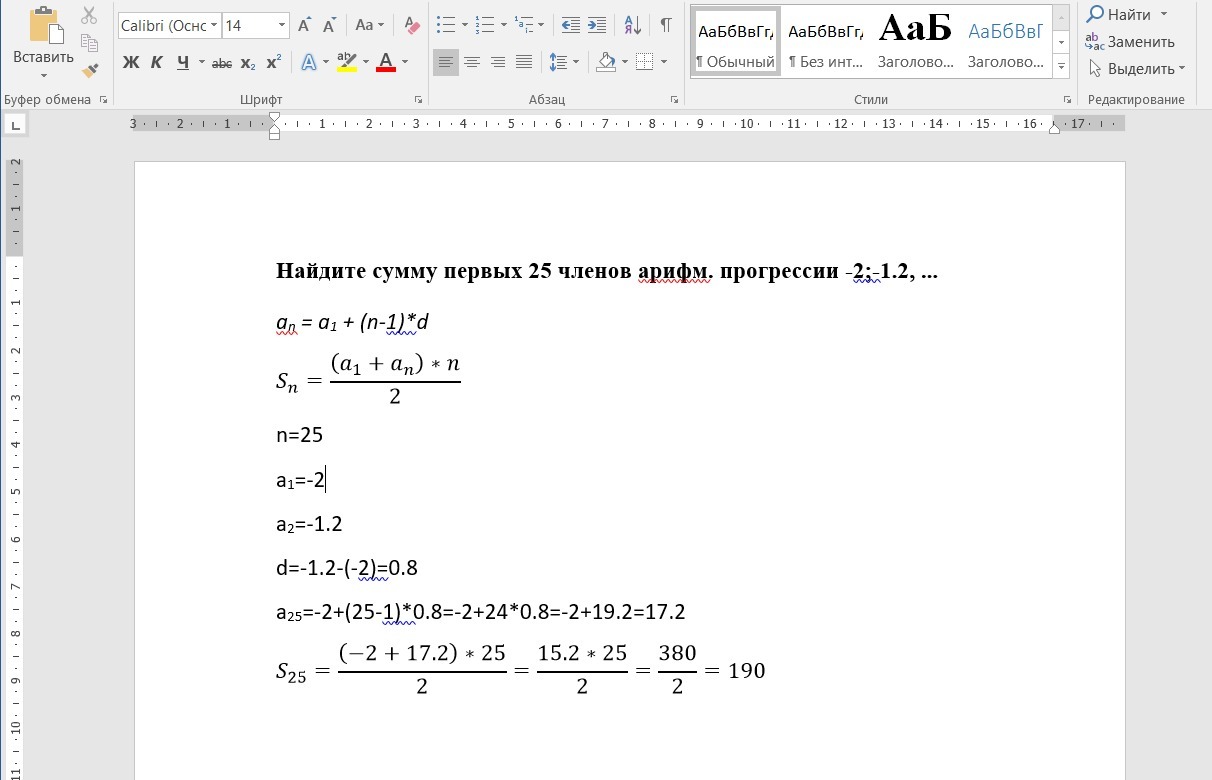This screenshot has width=1212, height=780.
Task: Click the Copy icon
Action: 89,43
